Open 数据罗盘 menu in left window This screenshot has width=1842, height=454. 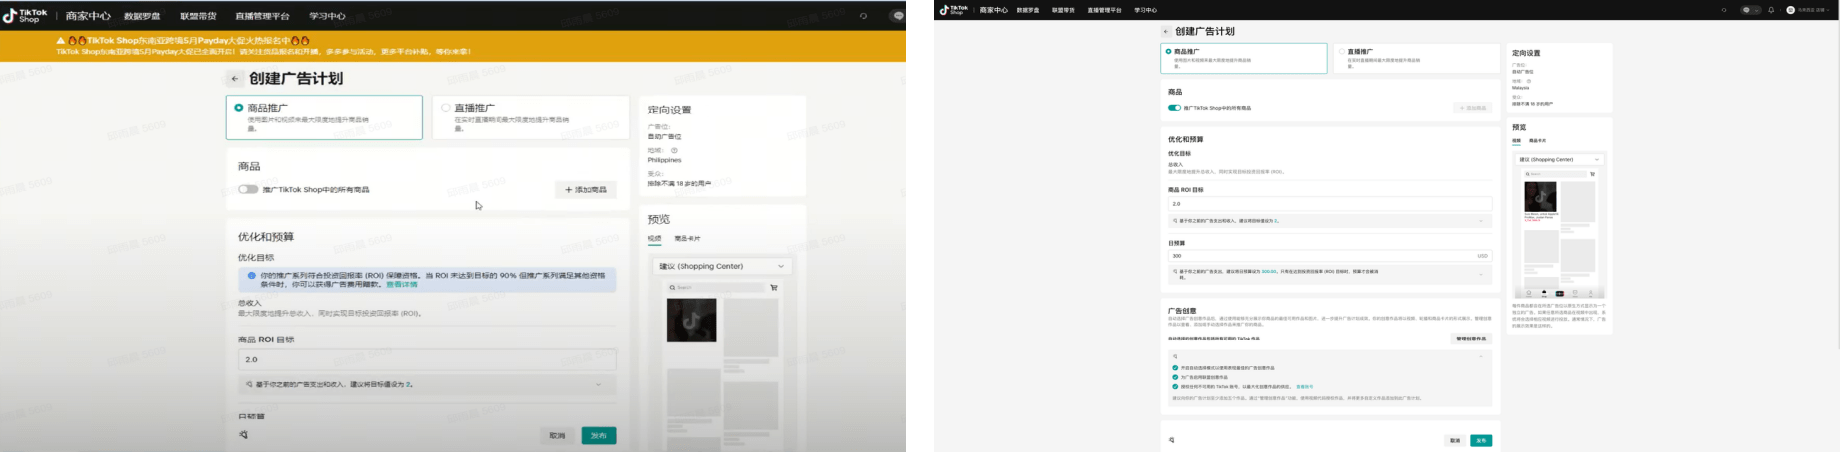tap(141, 16)
